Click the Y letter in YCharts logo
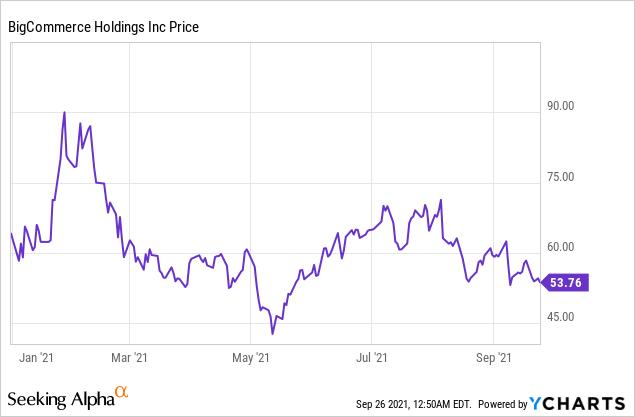Viewport: 635px width, 417px height. (538, 403)
